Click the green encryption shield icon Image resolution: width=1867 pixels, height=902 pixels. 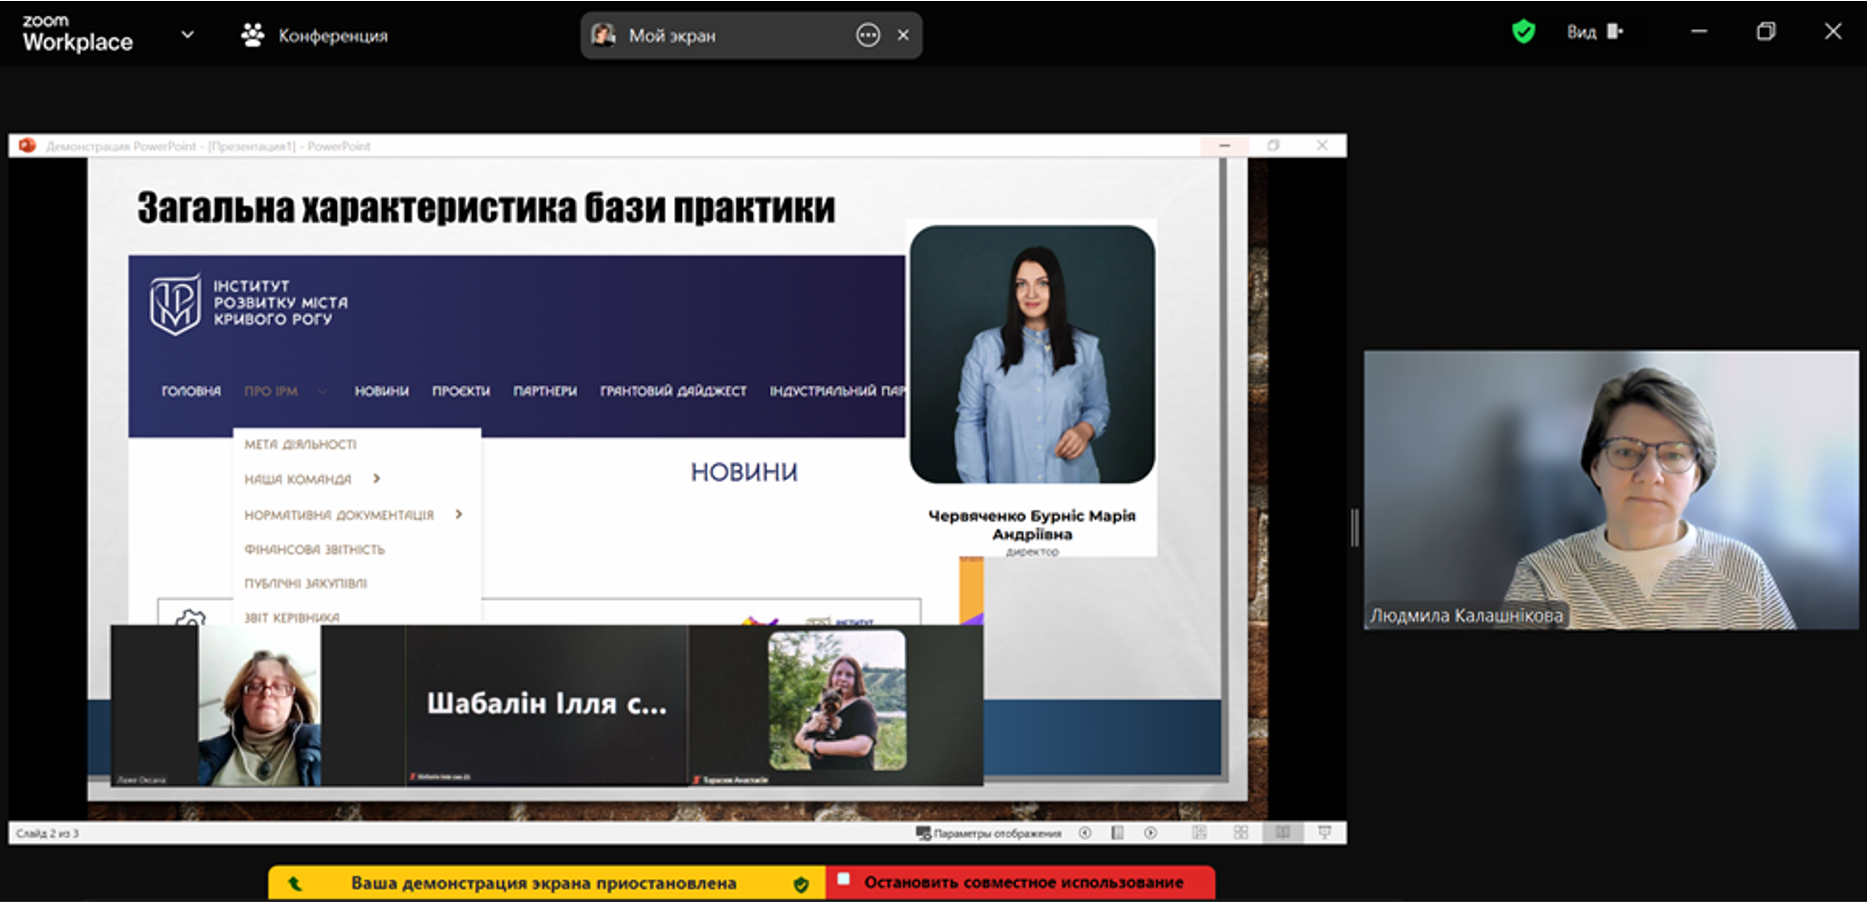(1523, 32)
